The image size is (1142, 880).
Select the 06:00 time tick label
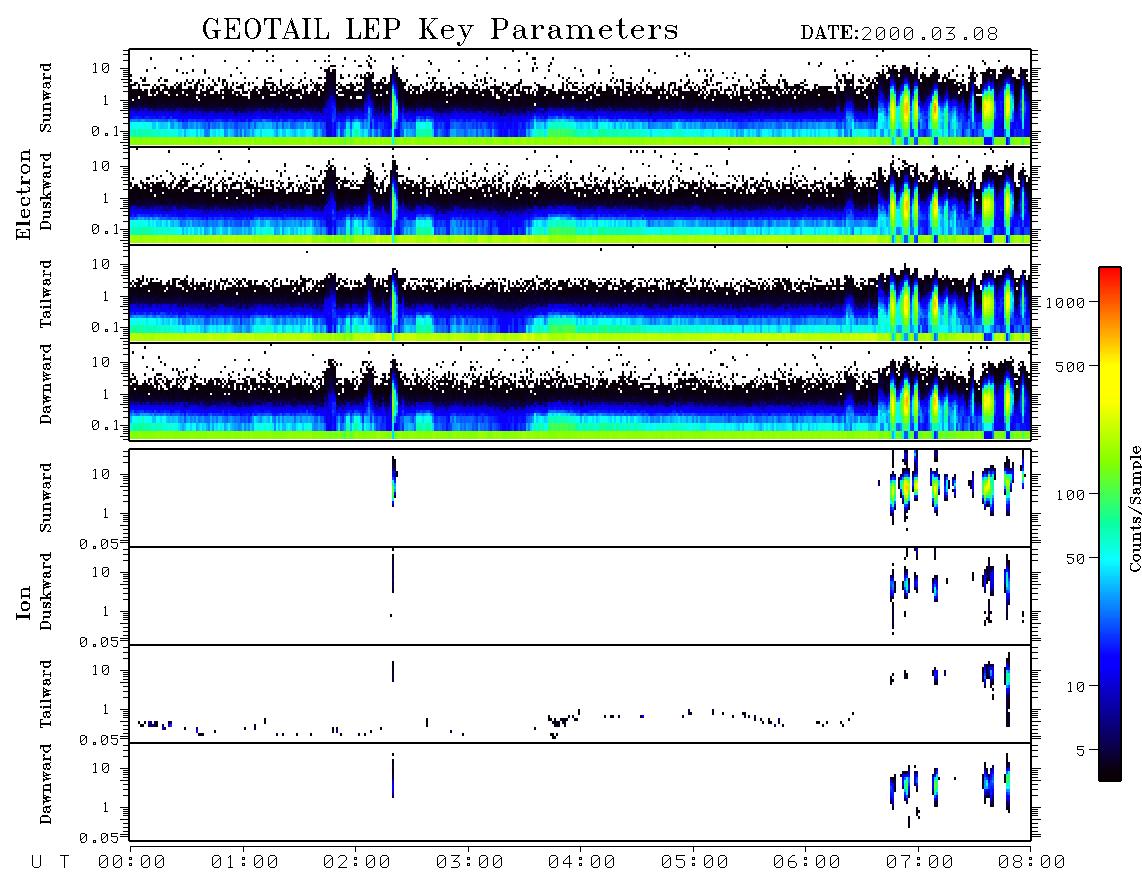(807, 863)
